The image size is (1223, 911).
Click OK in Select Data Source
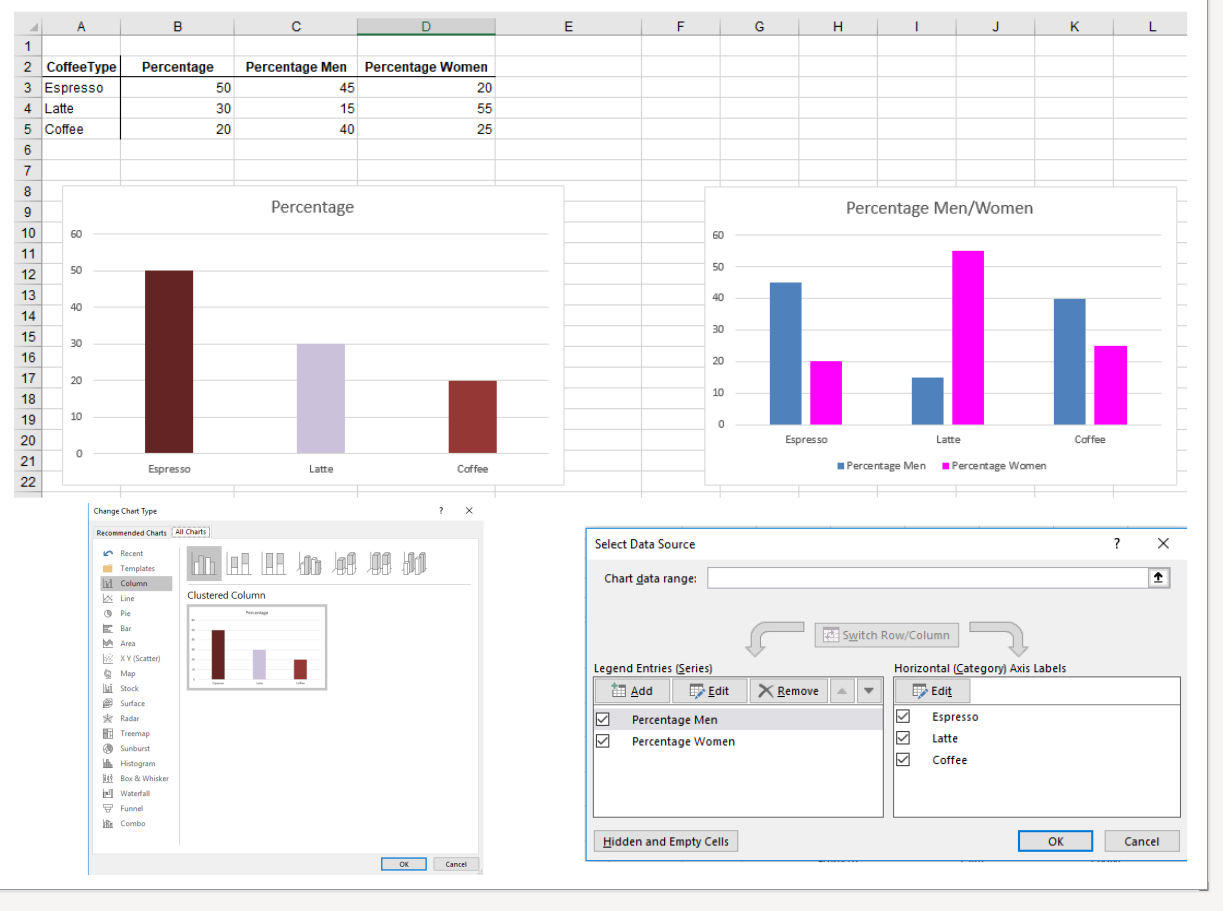tap(1055, 841)
